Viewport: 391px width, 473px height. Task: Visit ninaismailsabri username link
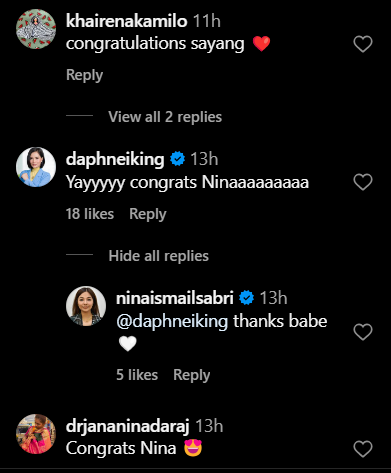tap(175, 298)
